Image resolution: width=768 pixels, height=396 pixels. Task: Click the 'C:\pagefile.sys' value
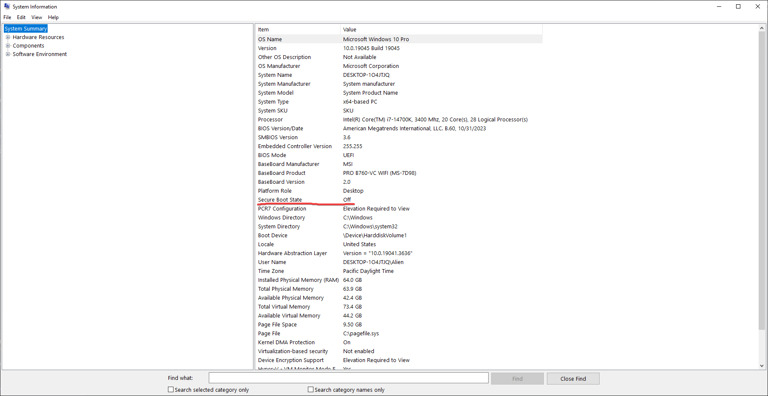point(361,333)
